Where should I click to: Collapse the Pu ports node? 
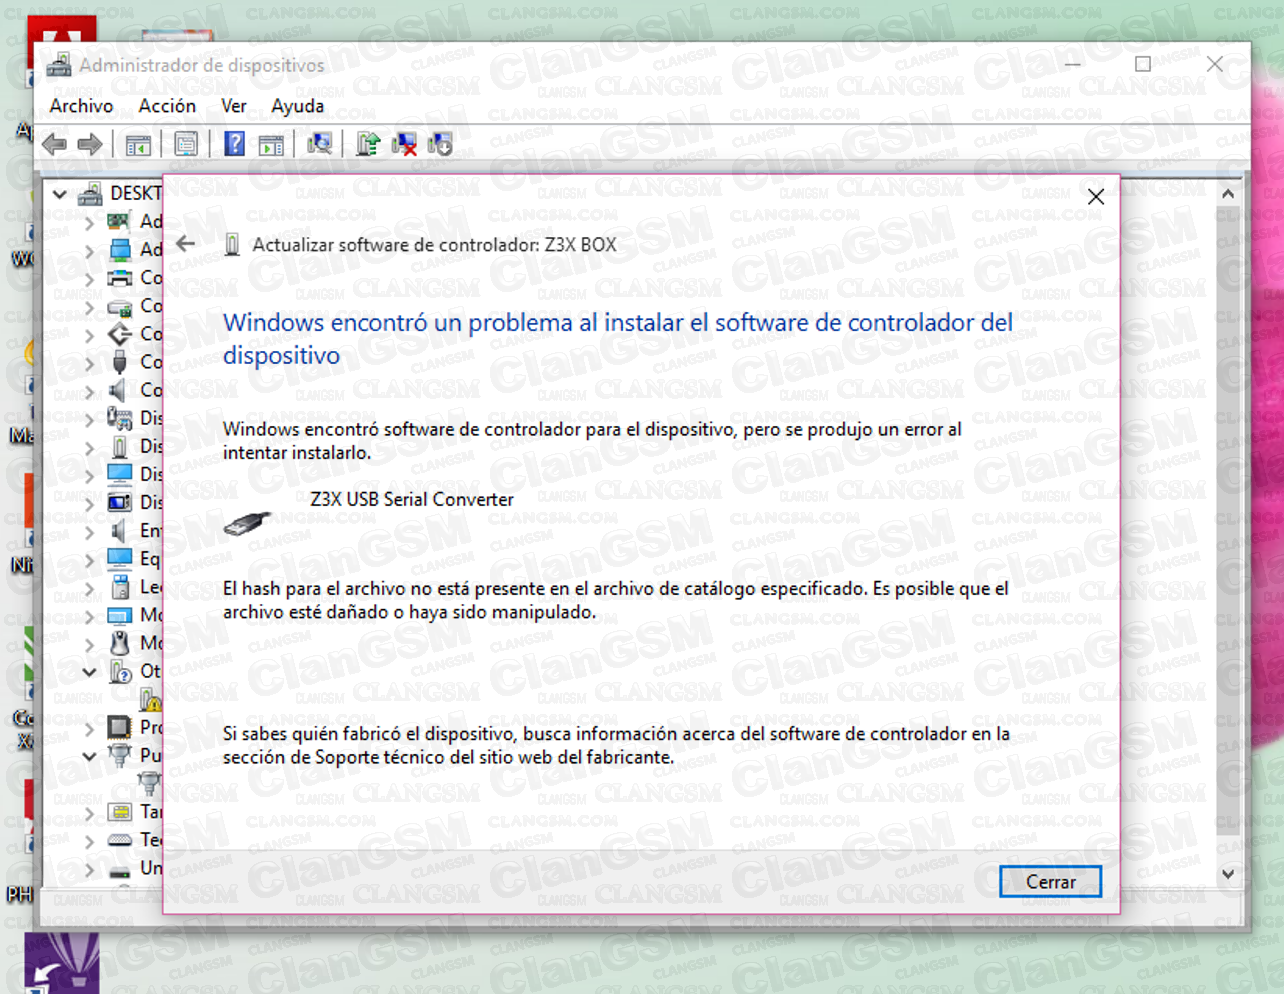(89, 755)
